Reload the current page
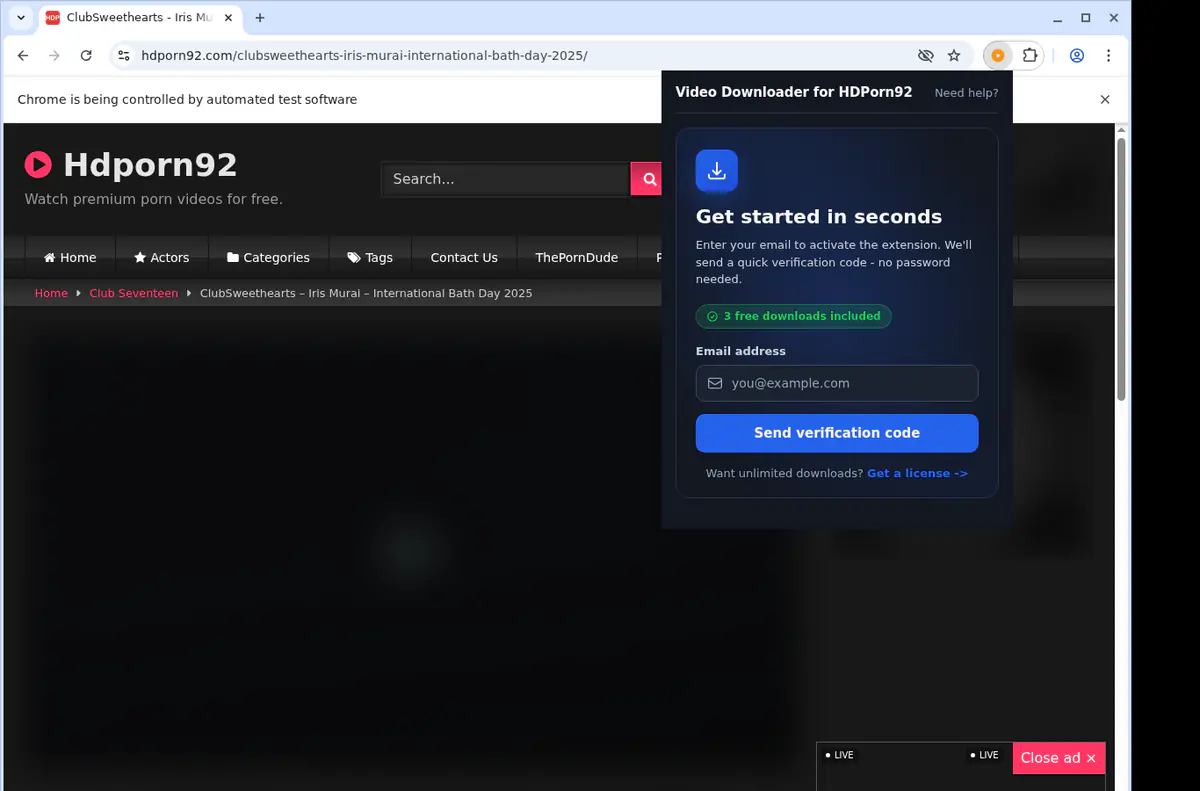1200x791 pixels. [86, 56]
